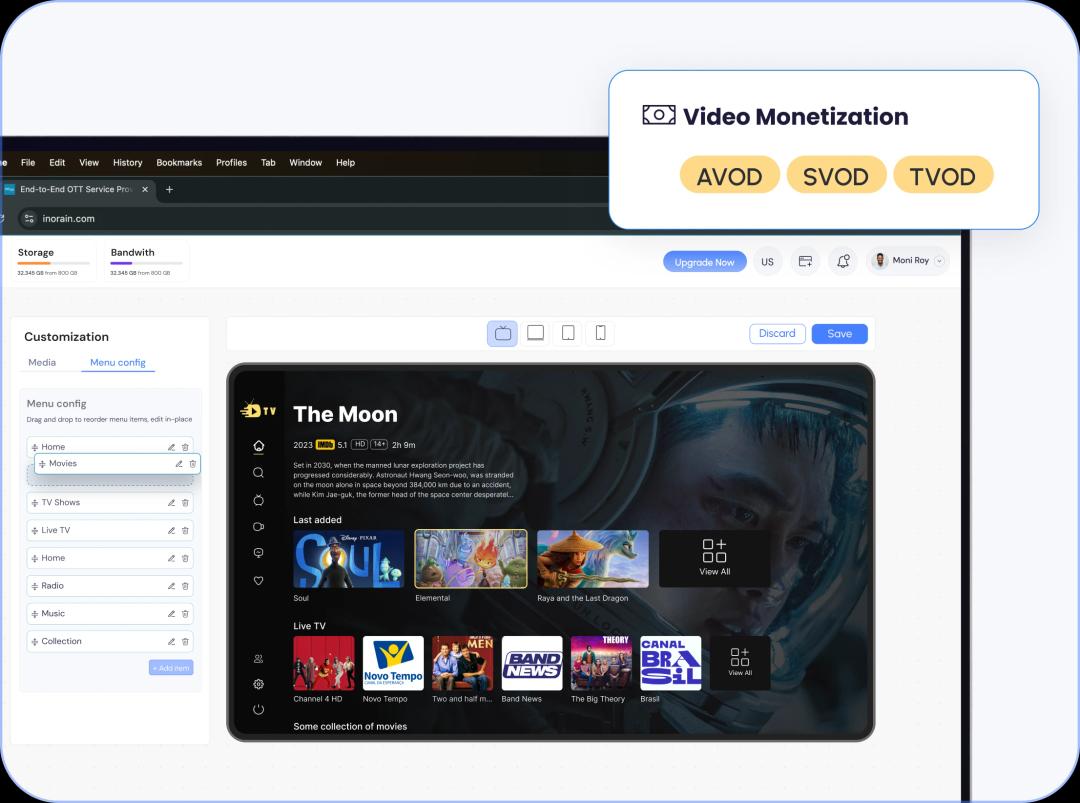This screenshot has height=803, width=1080.
Task: Switch to the mobile phone preview icon
Action: tap(600, 333)
